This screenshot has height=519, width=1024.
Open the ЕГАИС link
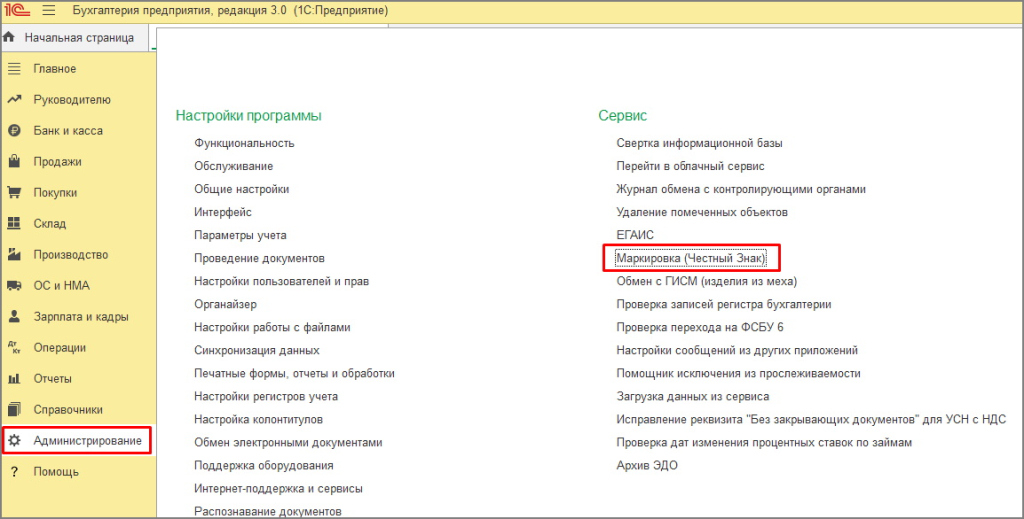click(635, 235)
